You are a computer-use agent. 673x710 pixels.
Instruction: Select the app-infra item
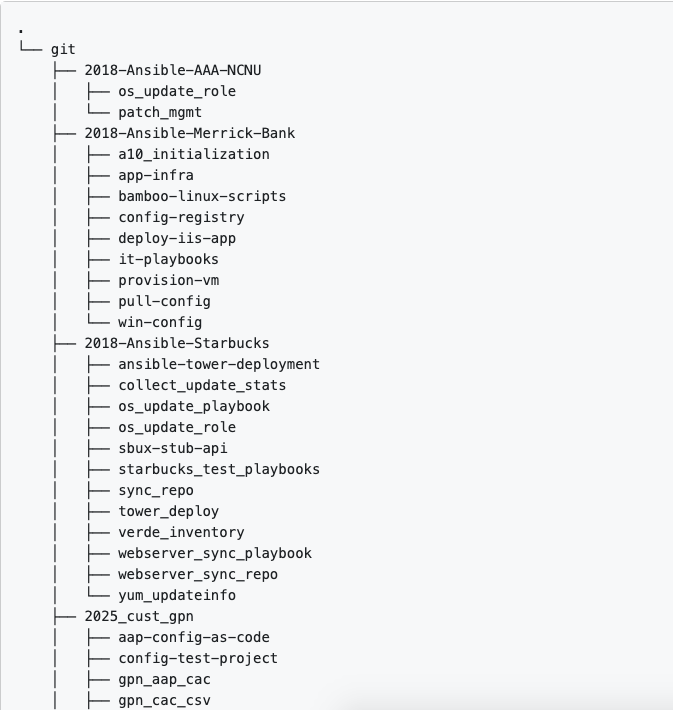(156, 175)
